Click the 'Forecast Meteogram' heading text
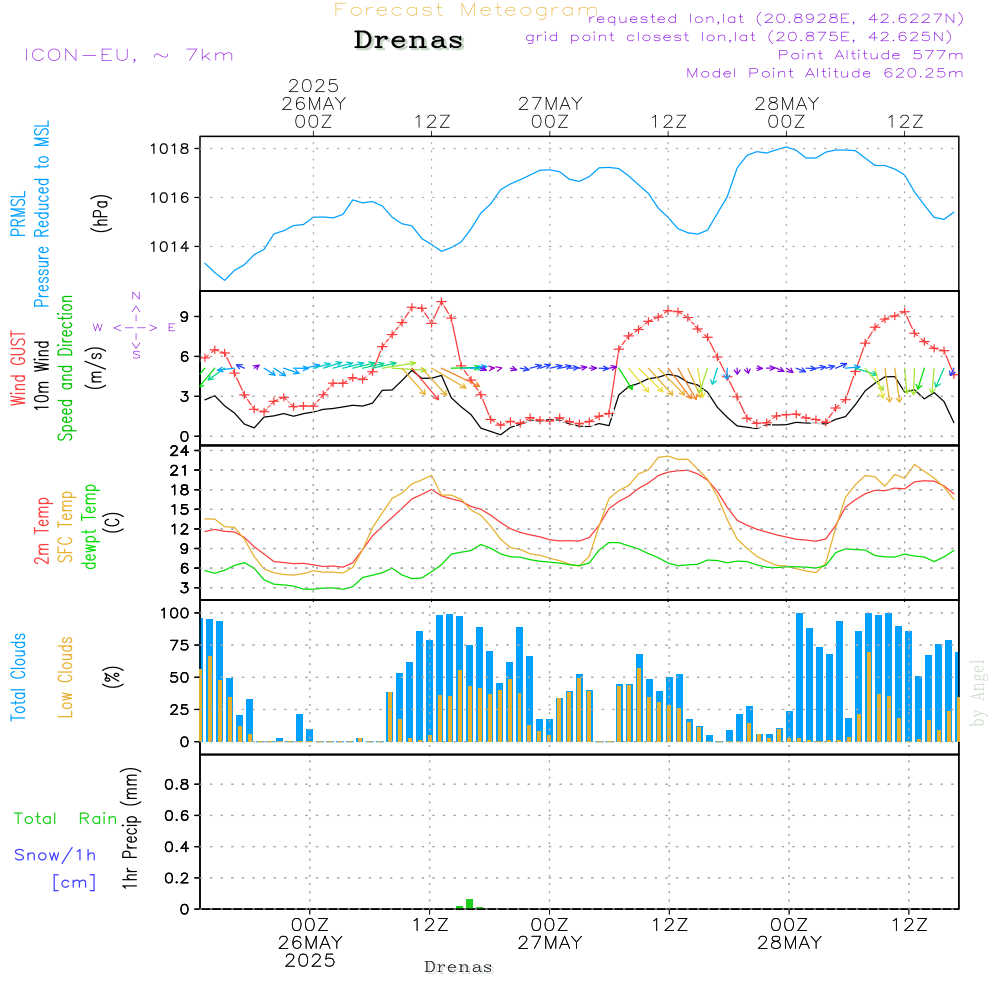 (x=466, y=10)
